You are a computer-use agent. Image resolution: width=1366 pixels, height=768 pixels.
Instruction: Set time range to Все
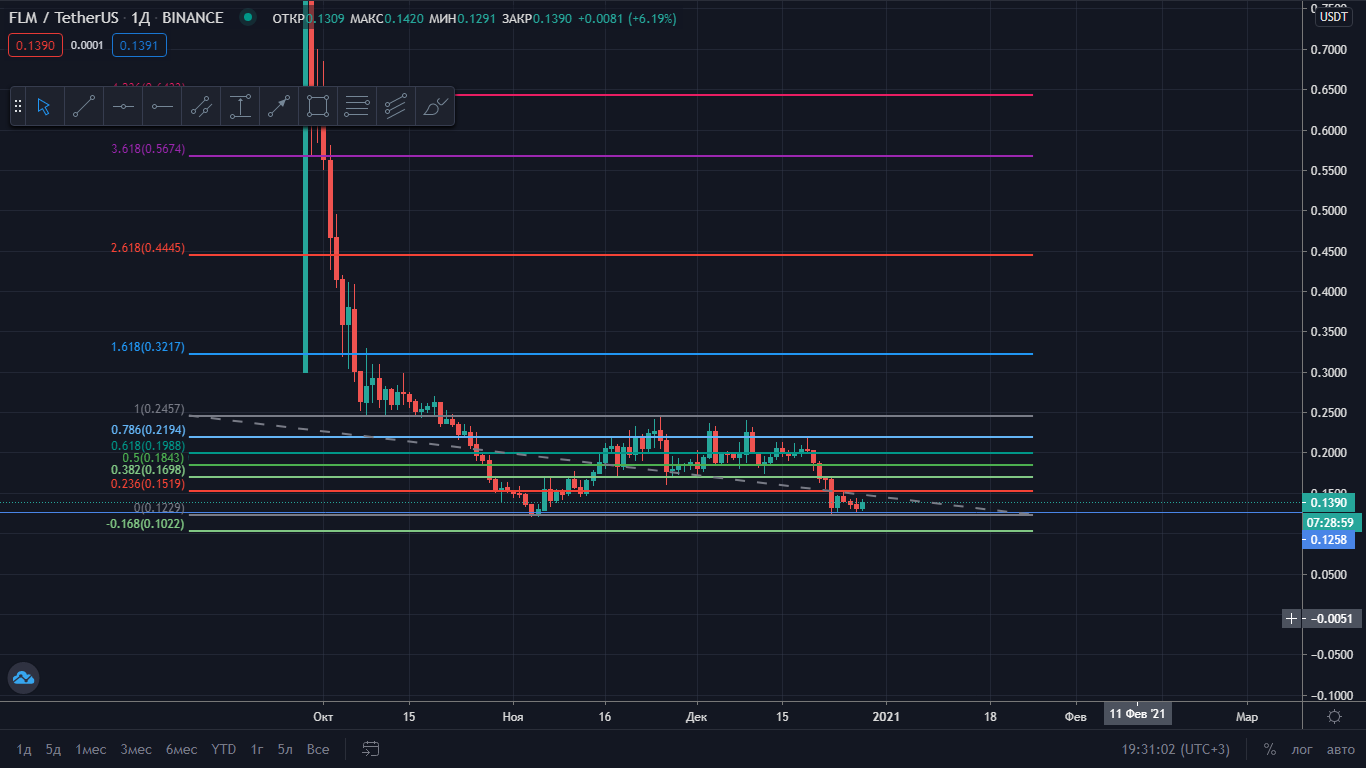pyautogui.click(x=318, y=749)
